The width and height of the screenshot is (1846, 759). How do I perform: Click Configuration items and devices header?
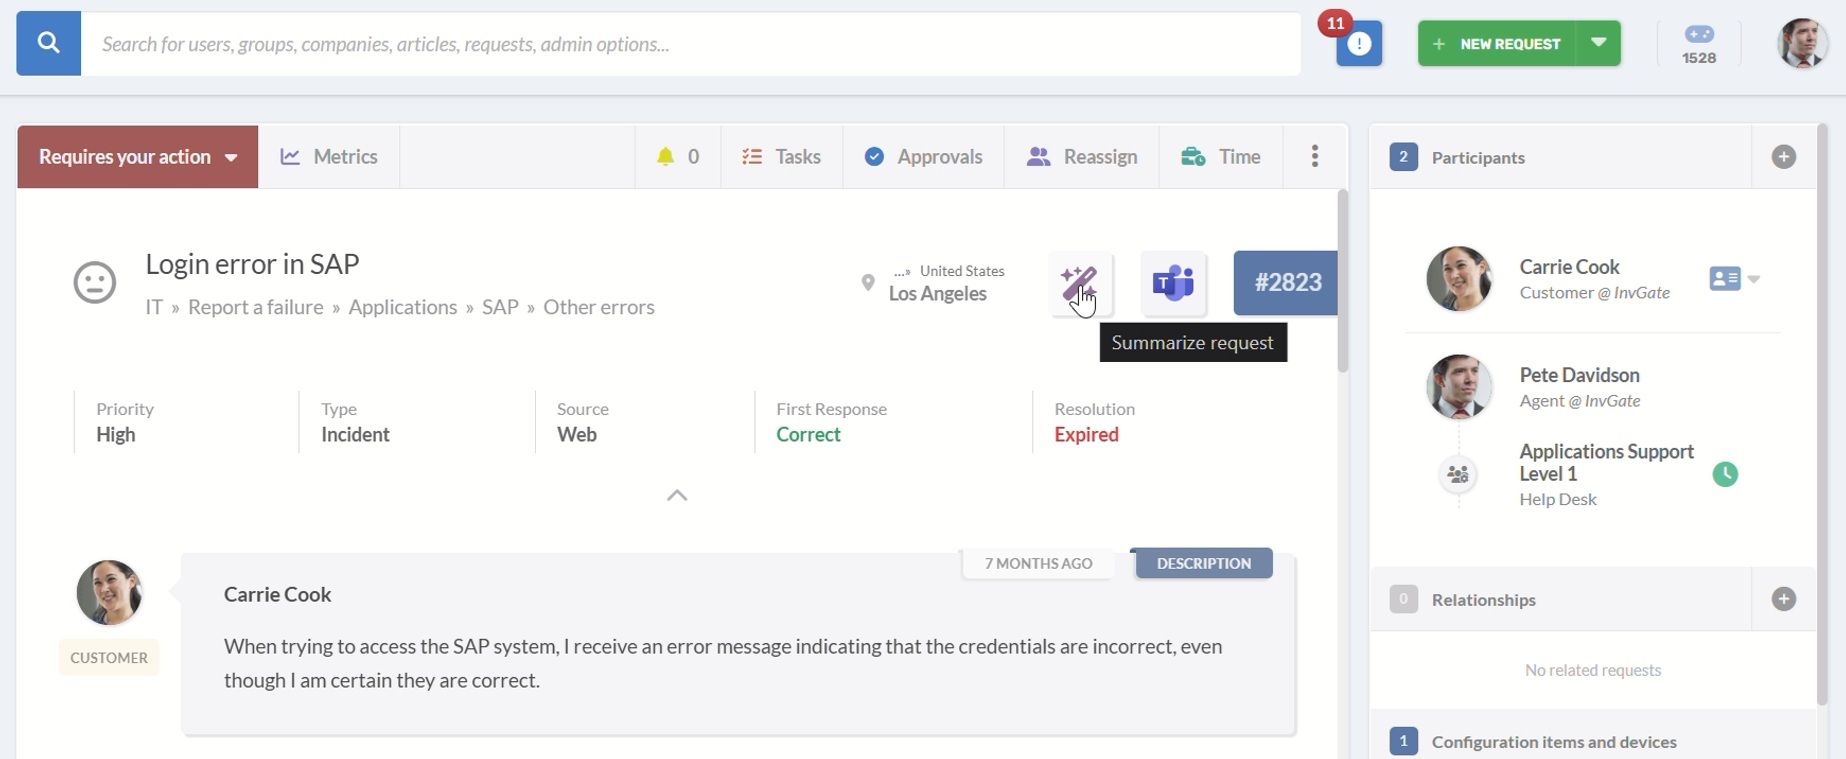pos(1554,742)
